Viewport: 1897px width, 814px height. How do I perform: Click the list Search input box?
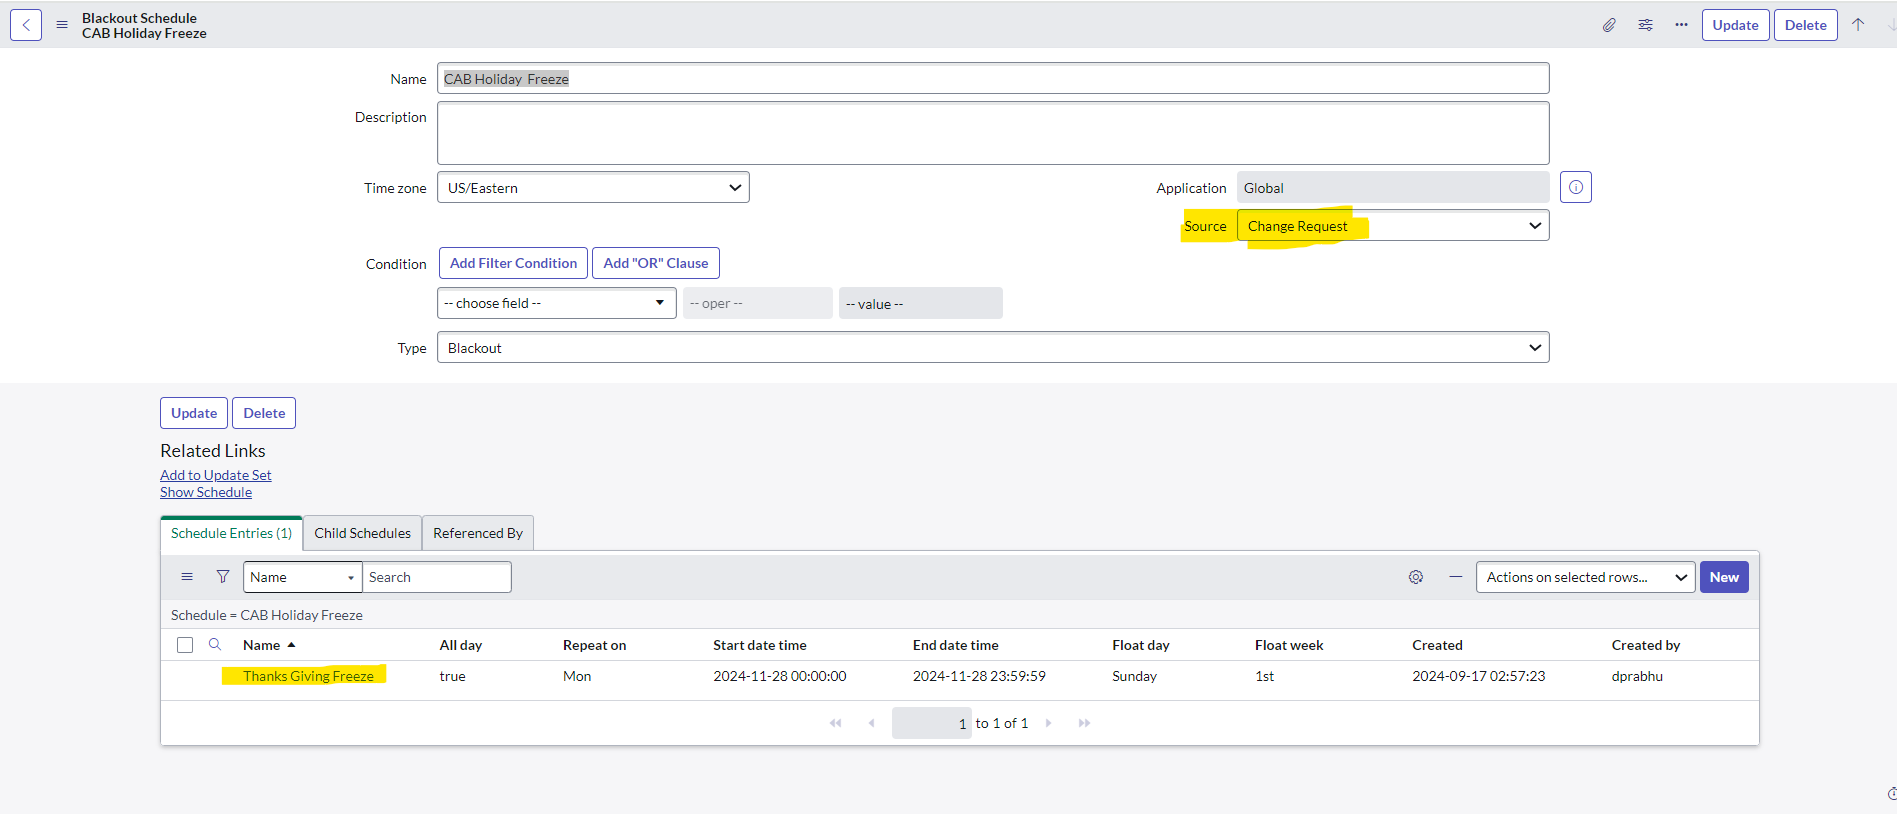pyautogui.click(x=437, y=577)
